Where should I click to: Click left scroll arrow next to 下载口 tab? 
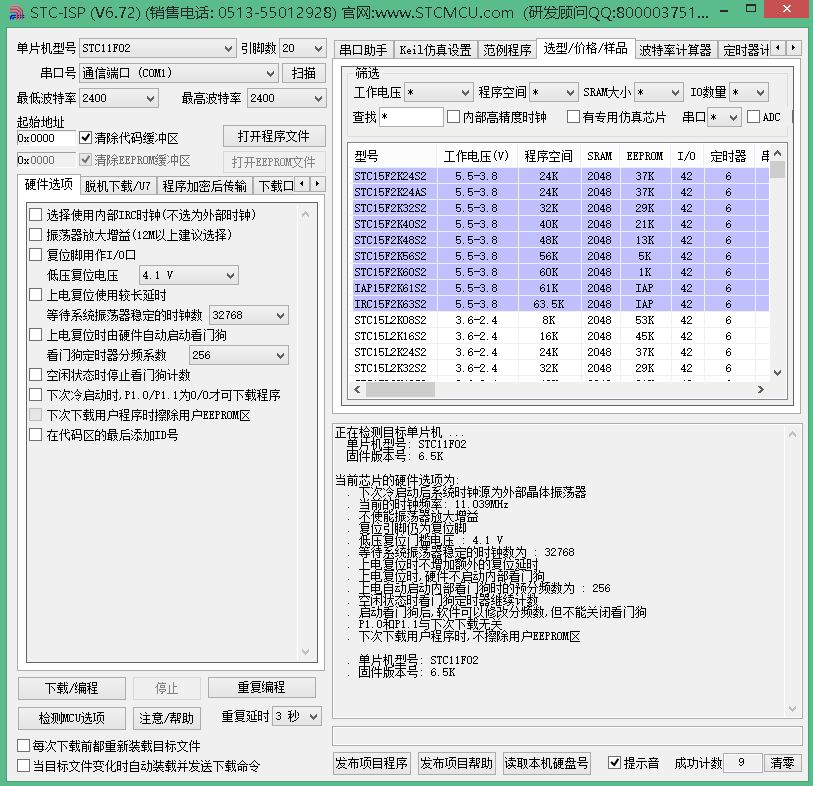tap(302, 184)
